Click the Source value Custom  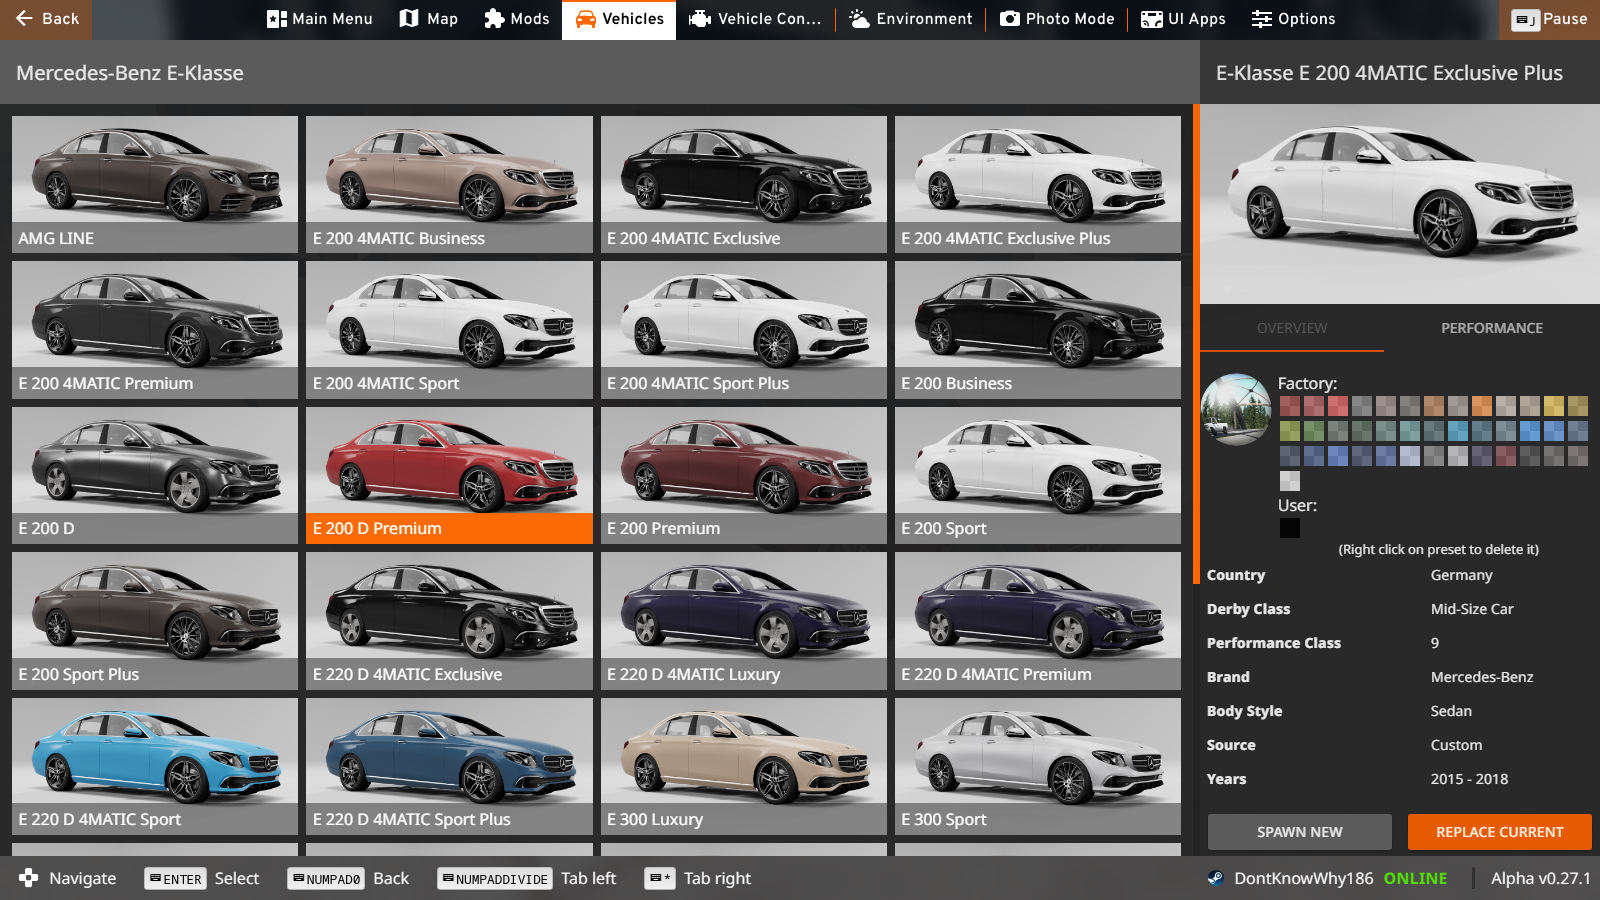1456,745
